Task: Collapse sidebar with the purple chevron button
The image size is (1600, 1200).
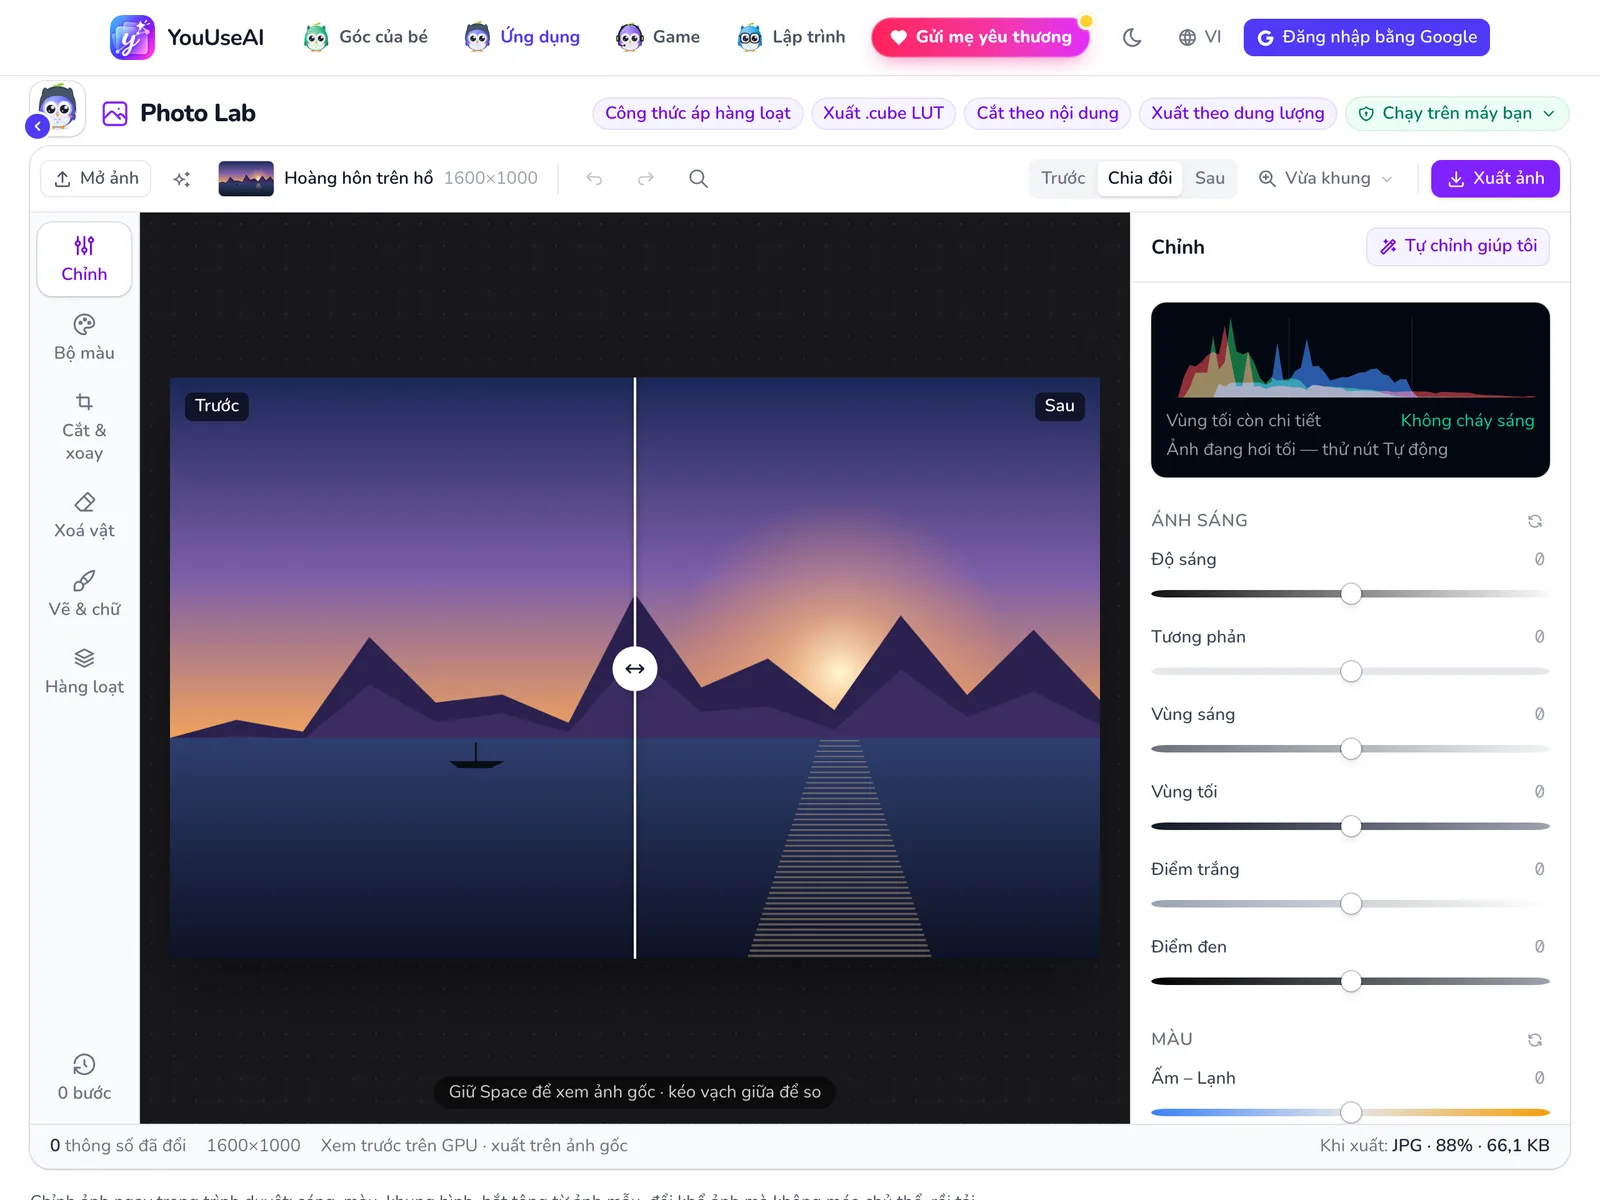Action: [x=37, y=126]
